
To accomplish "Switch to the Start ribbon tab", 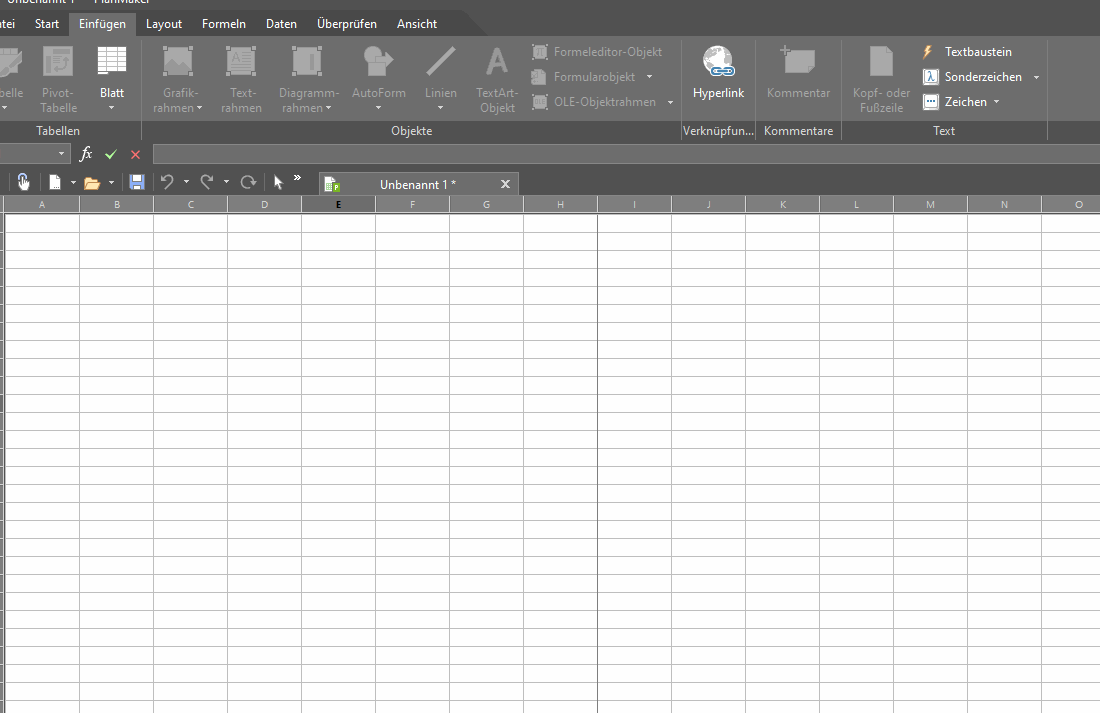I will (x=47, y=24).
